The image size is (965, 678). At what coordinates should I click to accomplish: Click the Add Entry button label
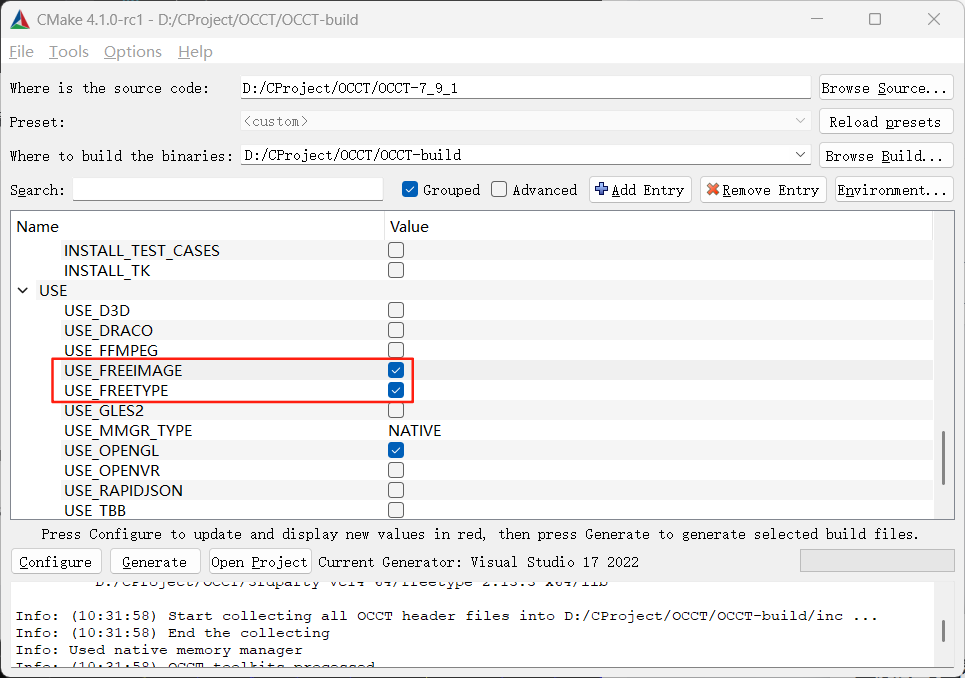647,189
